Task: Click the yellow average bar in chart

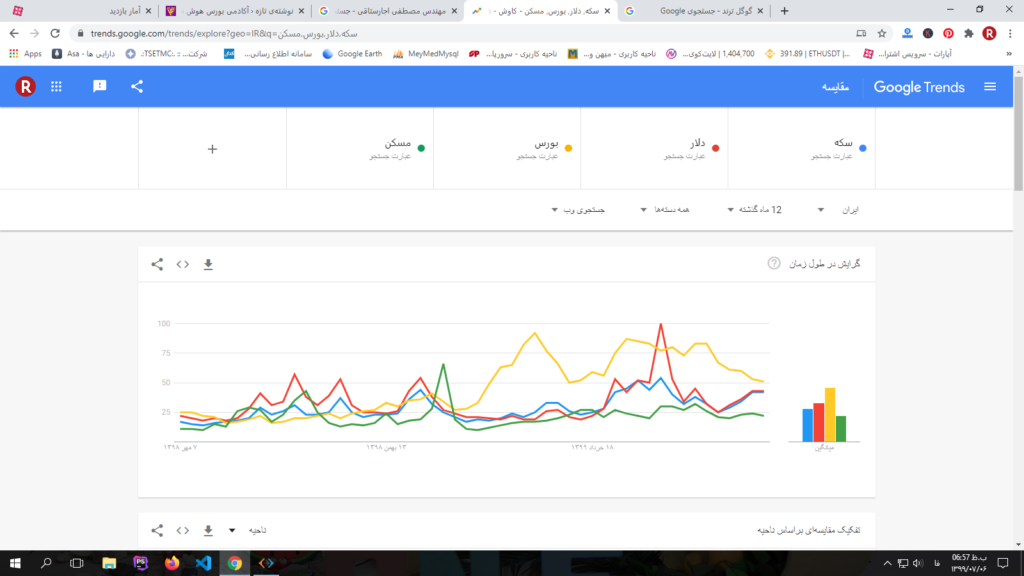Action: 829,415
